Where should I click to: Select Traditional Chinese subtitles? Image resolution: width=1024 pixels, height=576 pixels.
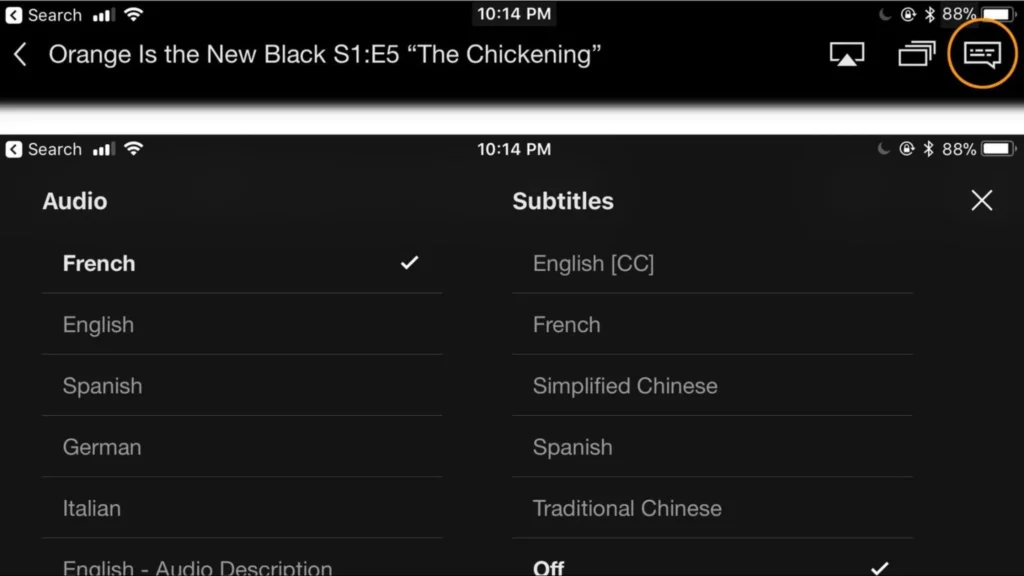[627, 508]
